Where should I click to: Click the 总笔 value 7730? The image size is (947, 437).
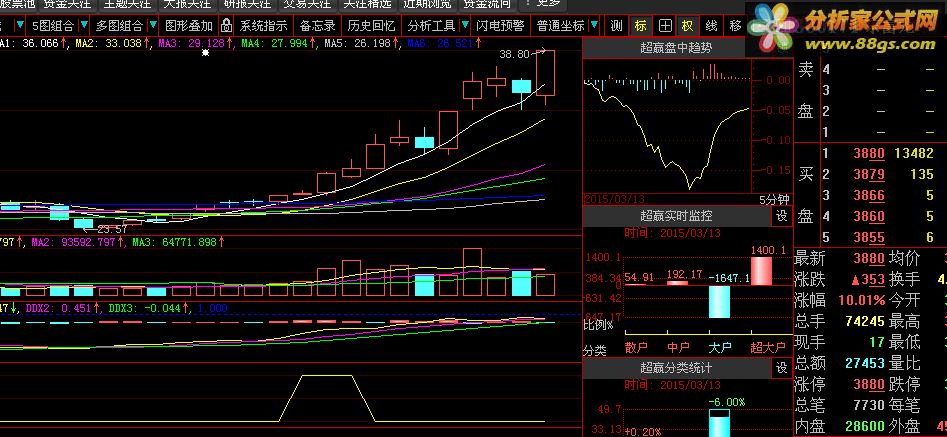[869, 404]
